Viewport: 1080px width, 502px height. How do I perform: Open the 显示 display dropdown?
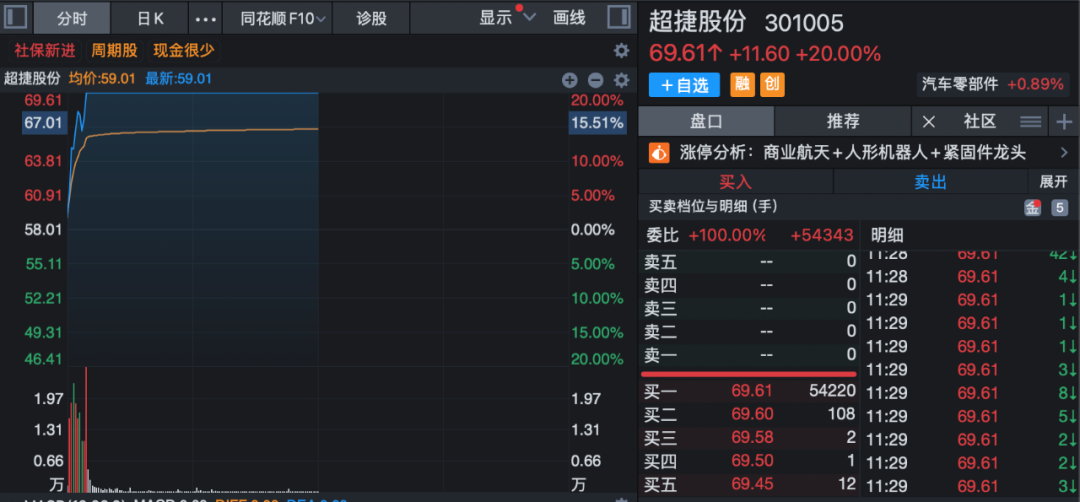coord(507,18)
